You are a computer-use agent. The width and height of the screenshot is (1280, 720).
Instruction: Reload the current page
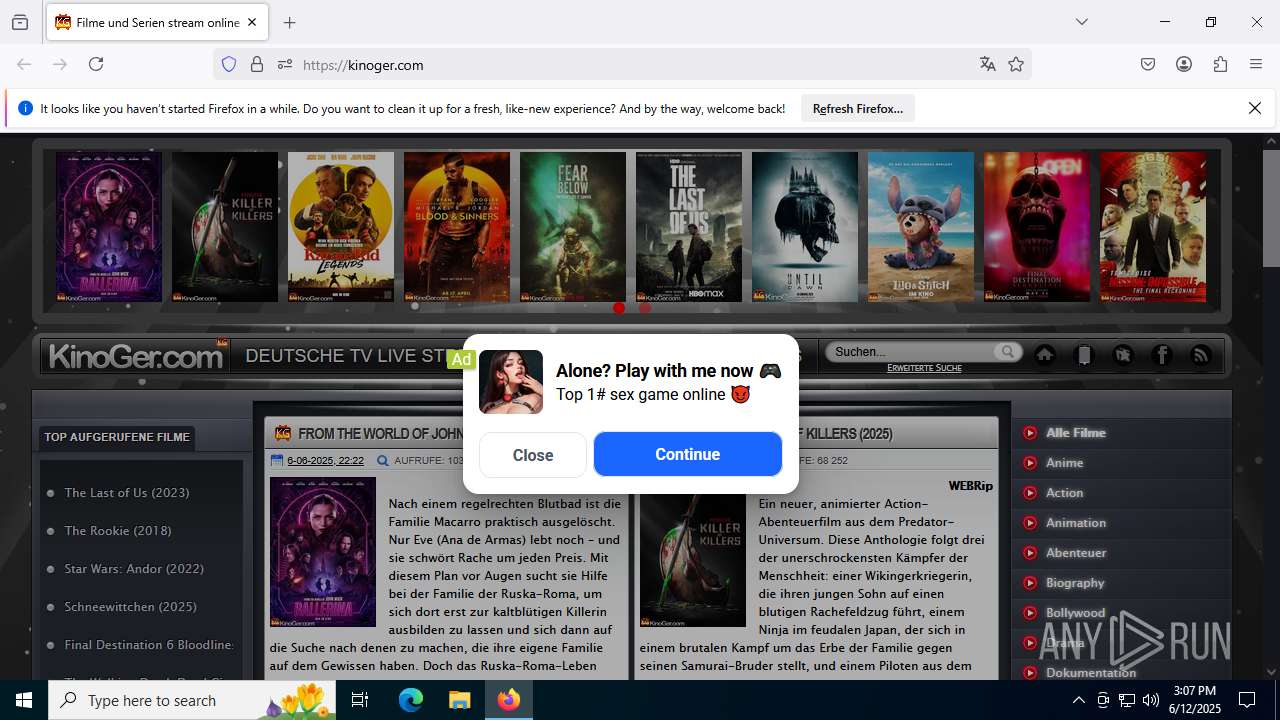click(x=96, y=64)
